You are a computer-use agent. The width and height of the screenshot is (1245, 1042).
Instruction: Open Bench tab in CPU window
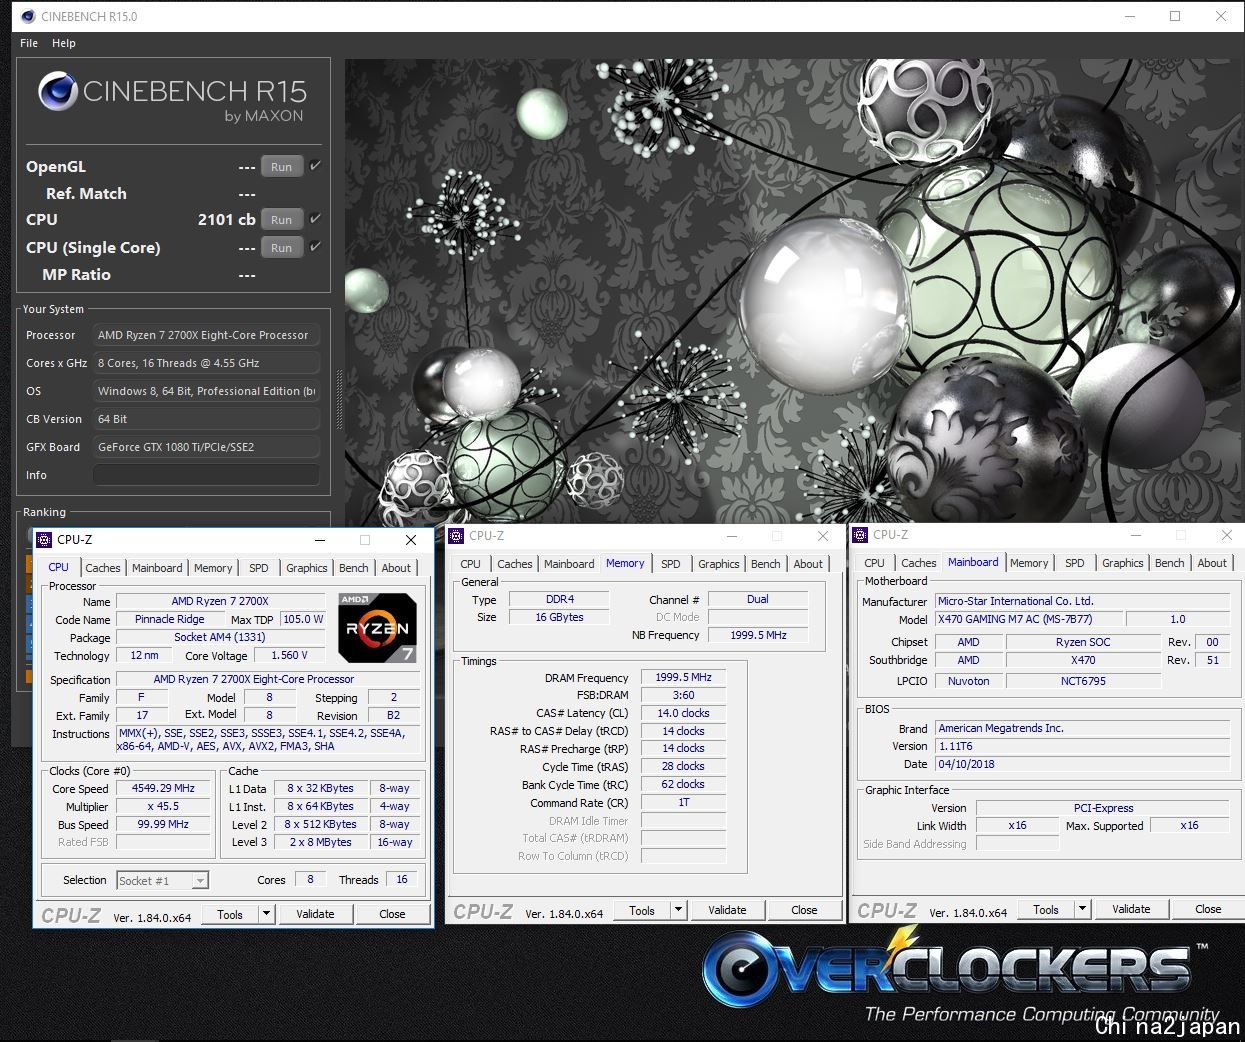[354, 567]
